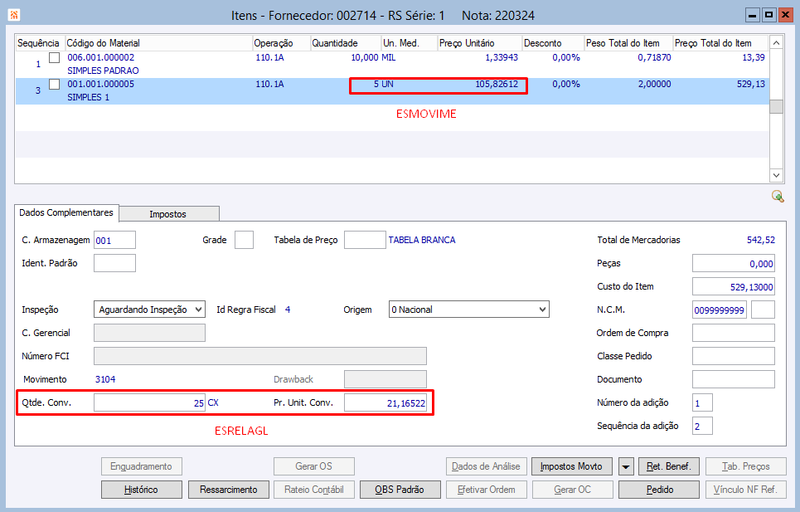Open the Pedido button
800x512 pixels.
click(659, 490)
